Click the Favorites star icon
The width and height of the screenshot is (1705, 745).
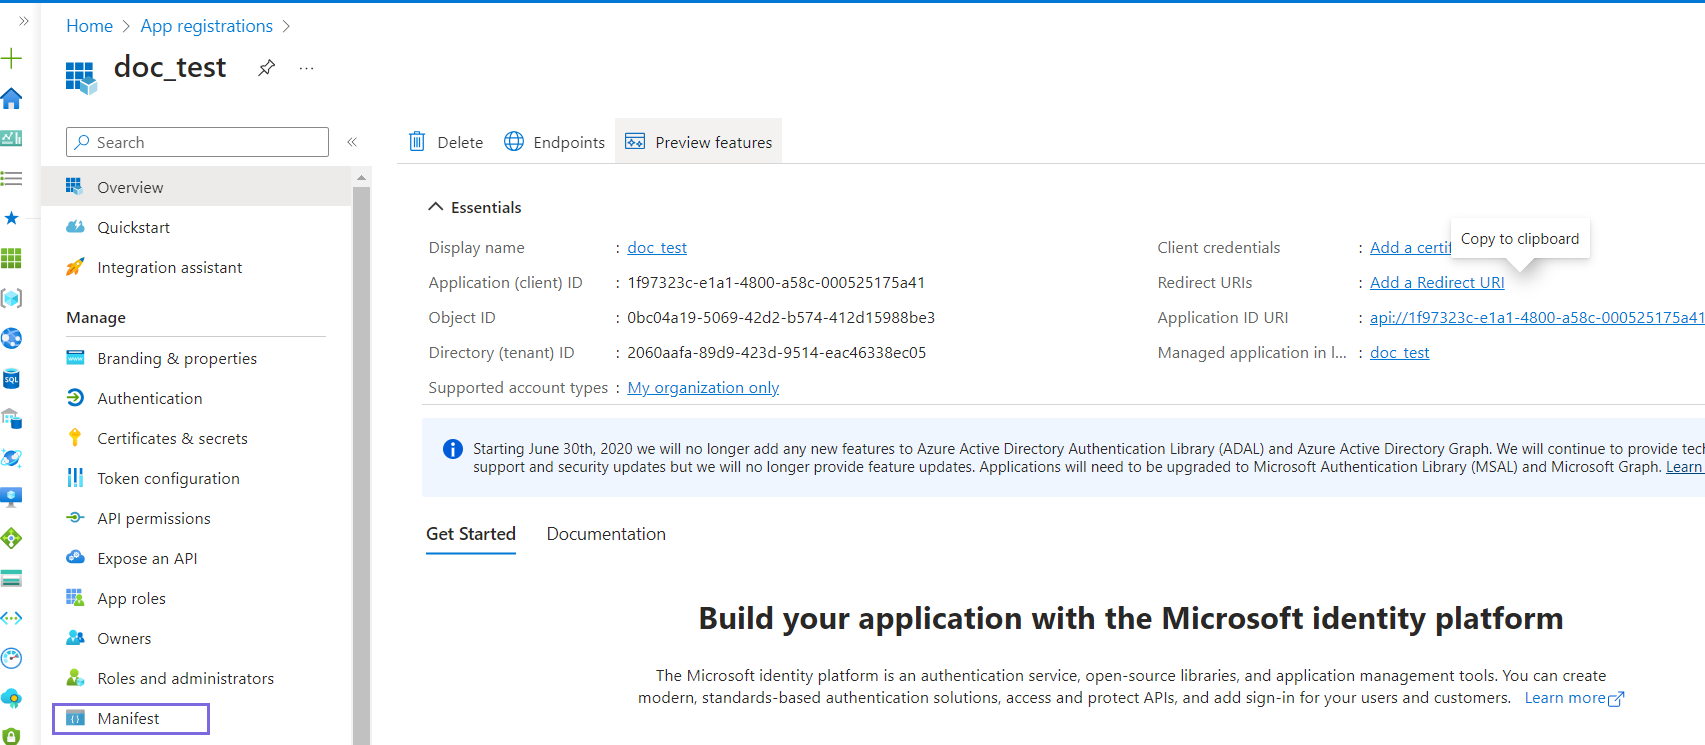tap(11, 218)
